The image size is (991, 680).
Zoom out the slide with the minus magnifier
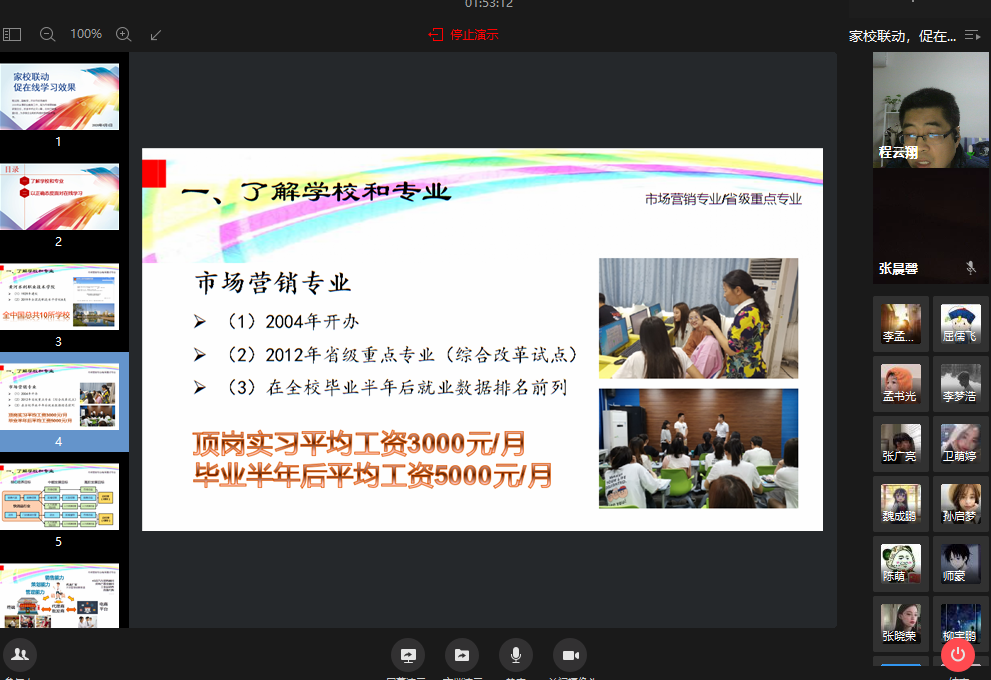pos(47,34)
